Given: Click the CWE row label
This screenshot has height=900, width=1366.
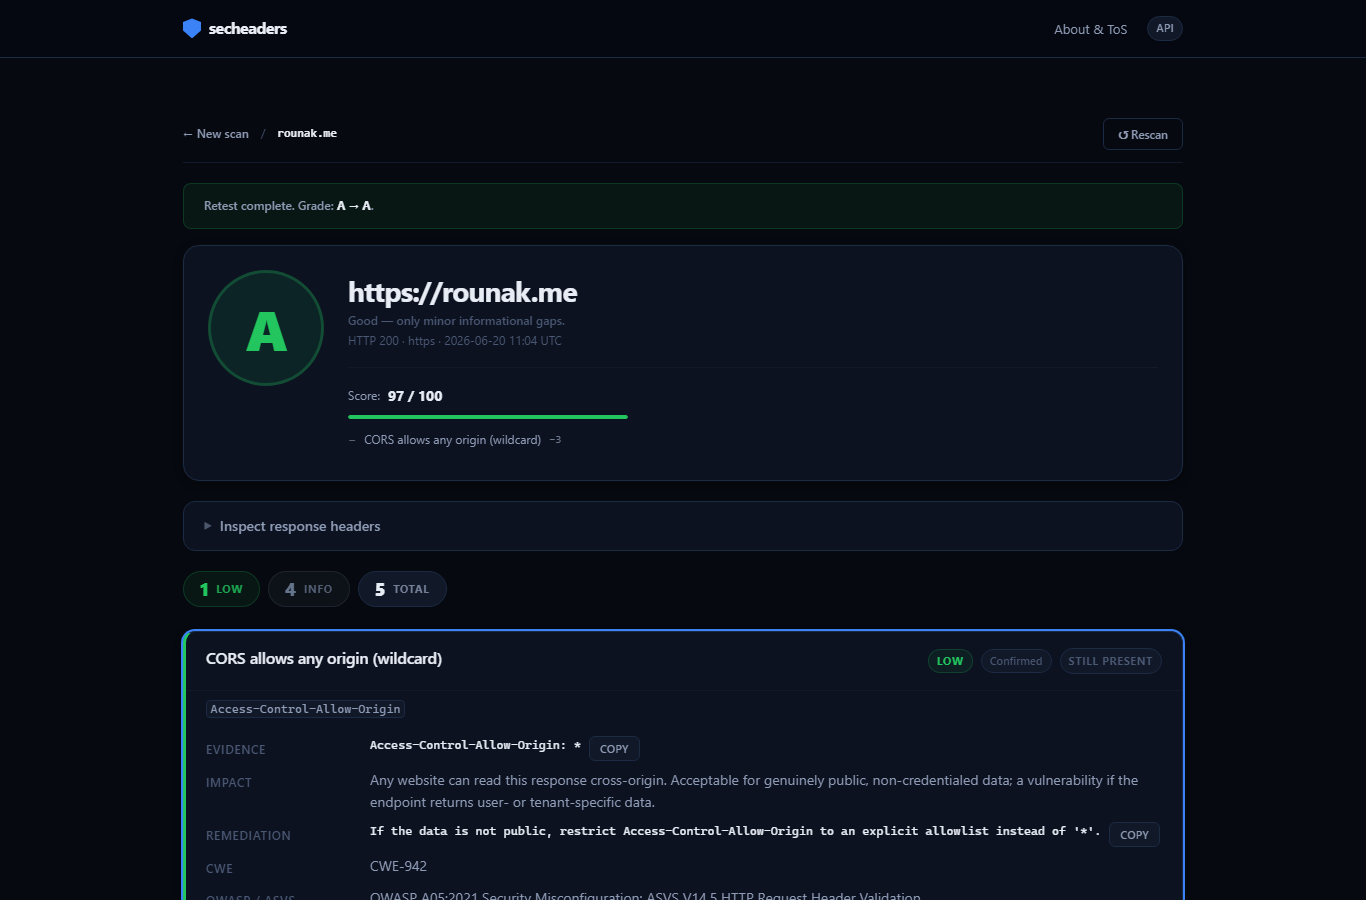Looking at the screenshot, I should pos(219,869).
